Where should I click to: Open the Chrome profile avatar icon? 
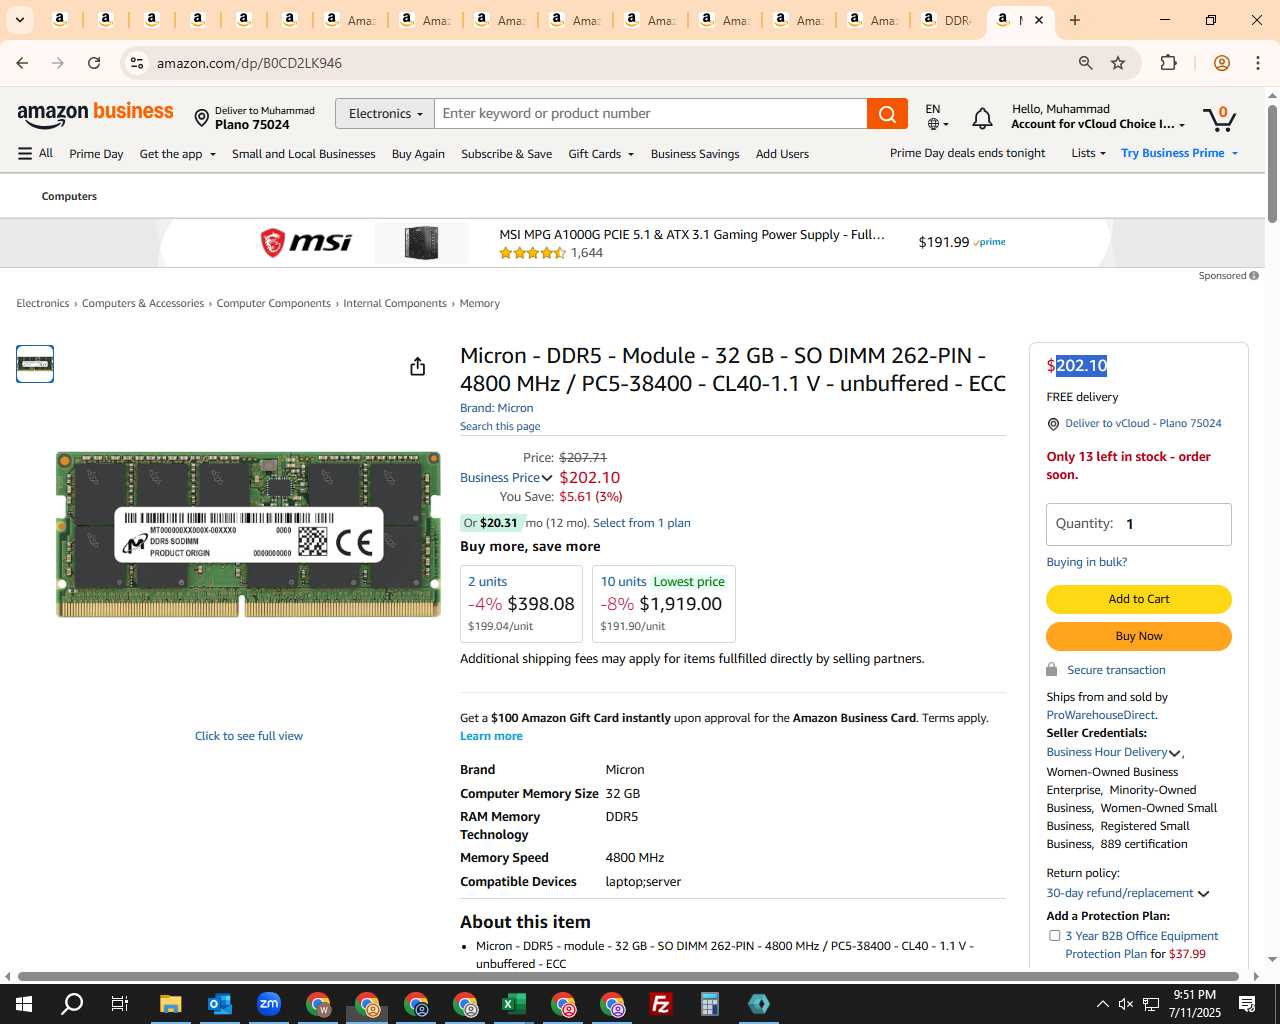click(x=1221, y=63)
